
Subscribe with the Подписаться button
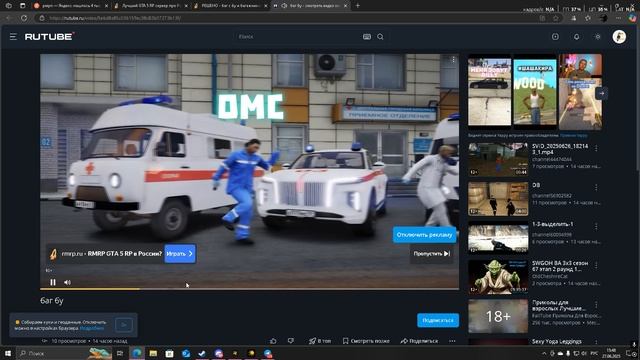[438, 320]
